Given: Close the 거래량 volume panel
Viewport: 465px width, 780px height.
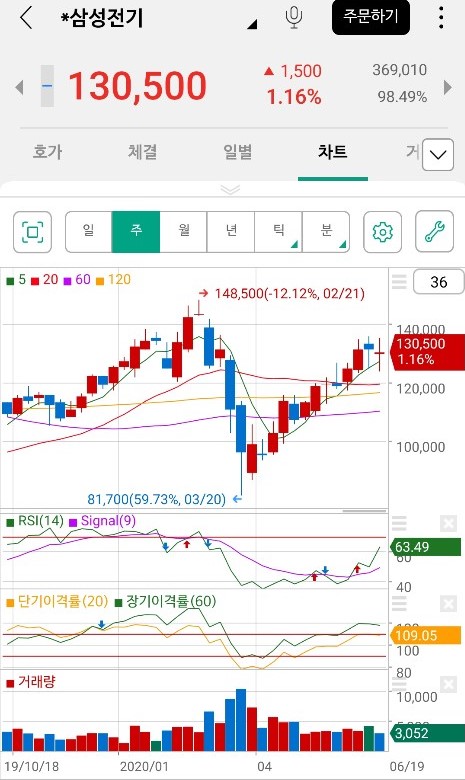Looking at the screenshot, I should [448, 684].
